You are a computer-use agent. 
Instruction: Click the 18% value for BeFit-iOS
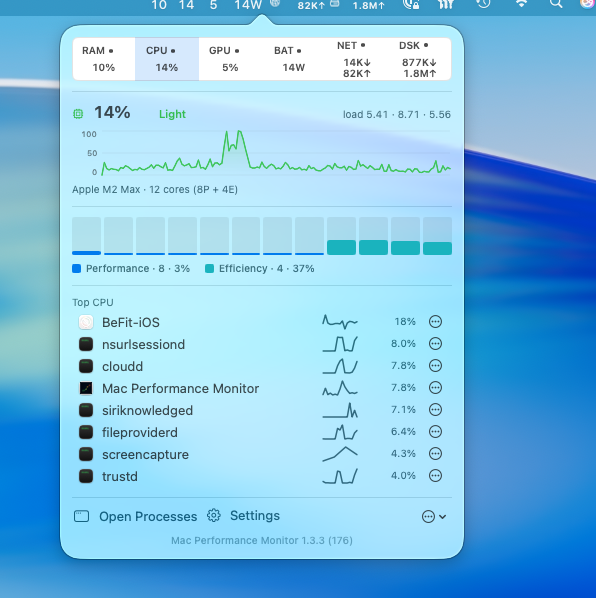pos(405,322)
